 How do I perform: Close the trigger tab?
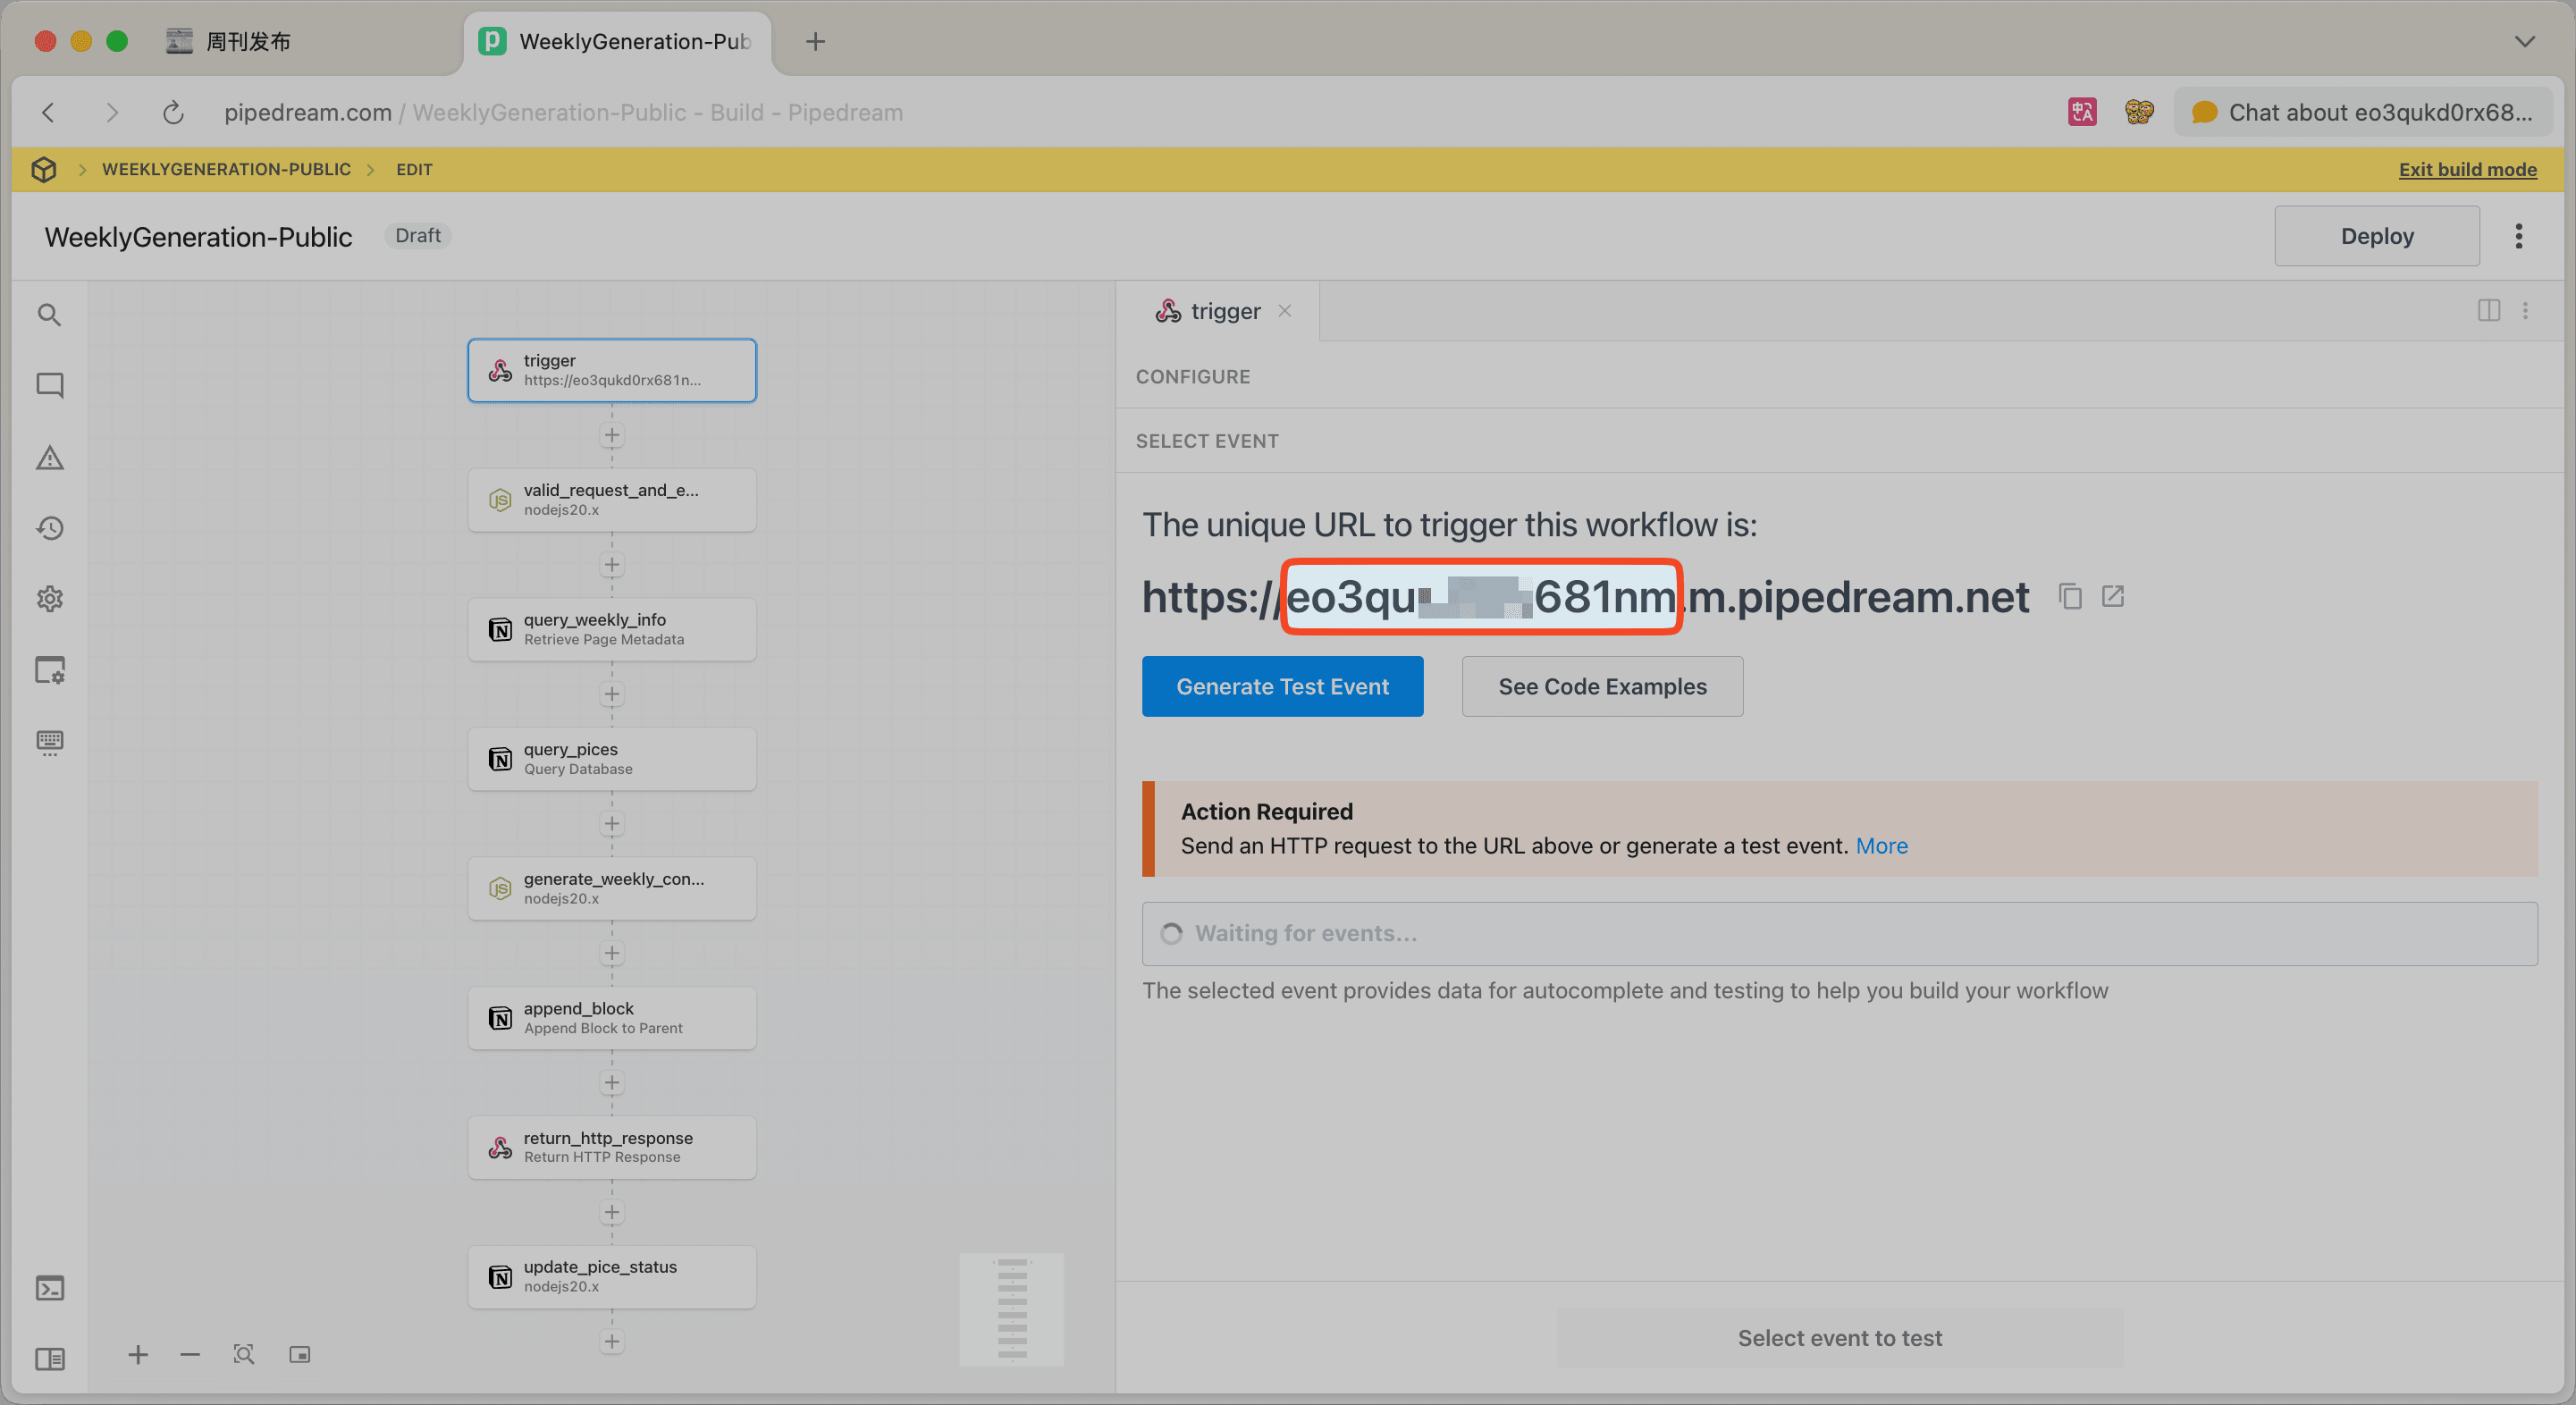pyautogui.click(x=1285, y=311)
